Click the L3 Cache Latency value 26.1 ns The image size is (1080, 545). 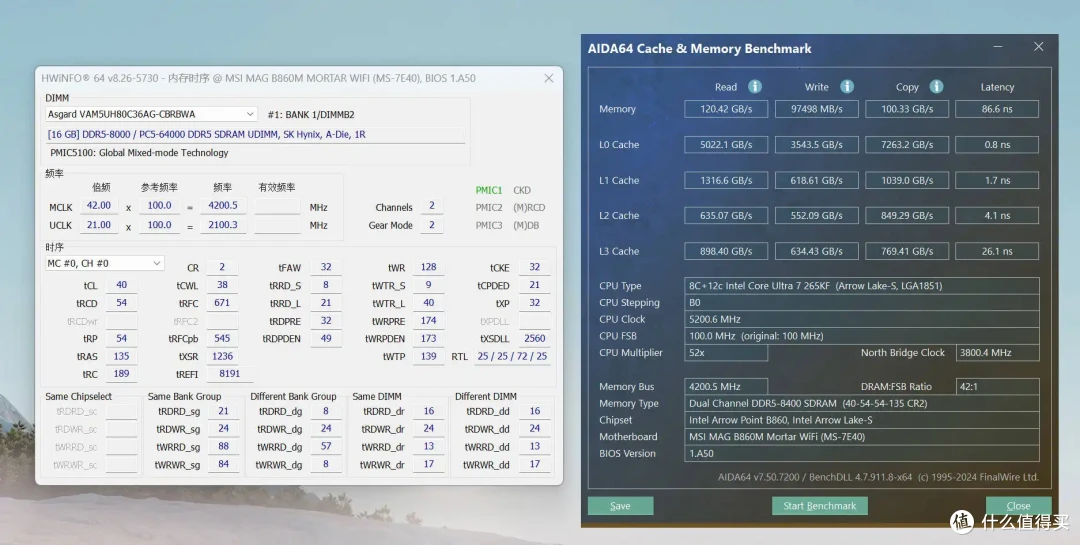tap(997, 251)
